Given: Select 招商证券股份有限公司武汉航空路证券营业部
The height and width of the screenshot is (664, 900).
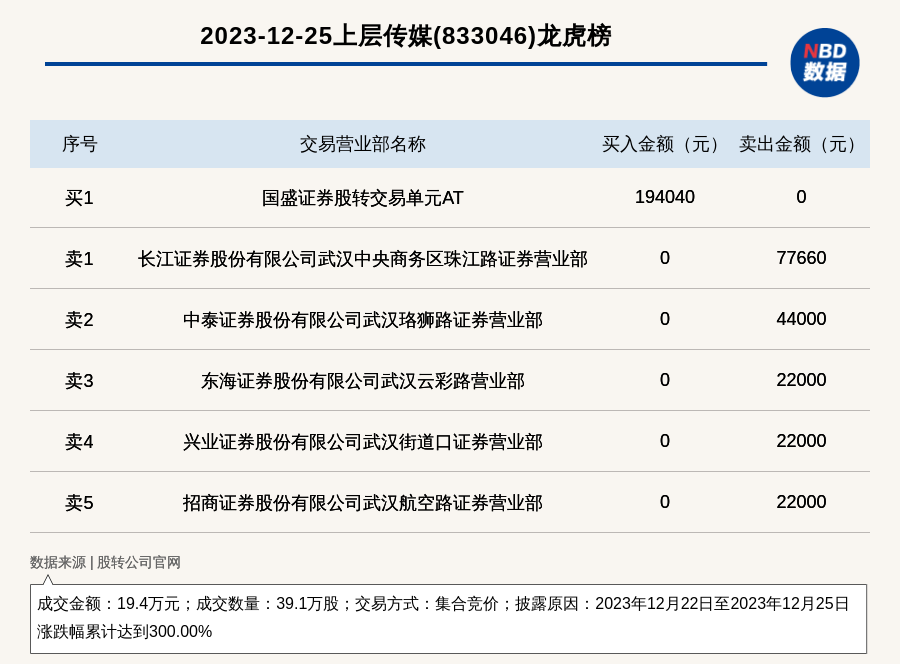Looking at the screenshot, I should (x=363, y=503).
